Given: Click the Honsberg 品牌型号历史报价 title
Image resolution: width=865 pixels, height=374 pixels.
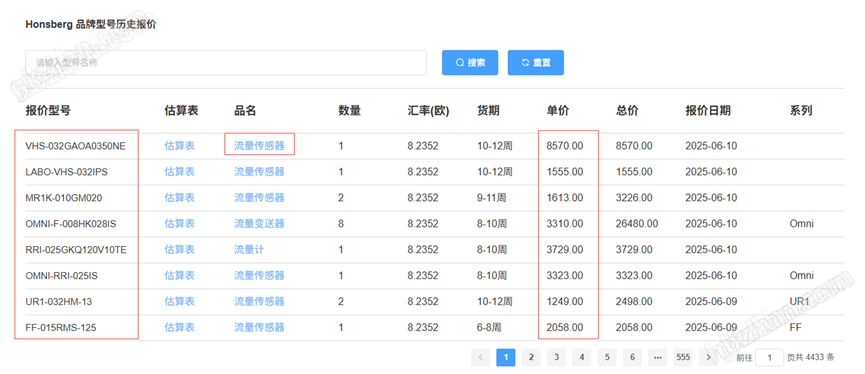Looking at the screenshot, I should pyautogui.click(x=90, y=25).
